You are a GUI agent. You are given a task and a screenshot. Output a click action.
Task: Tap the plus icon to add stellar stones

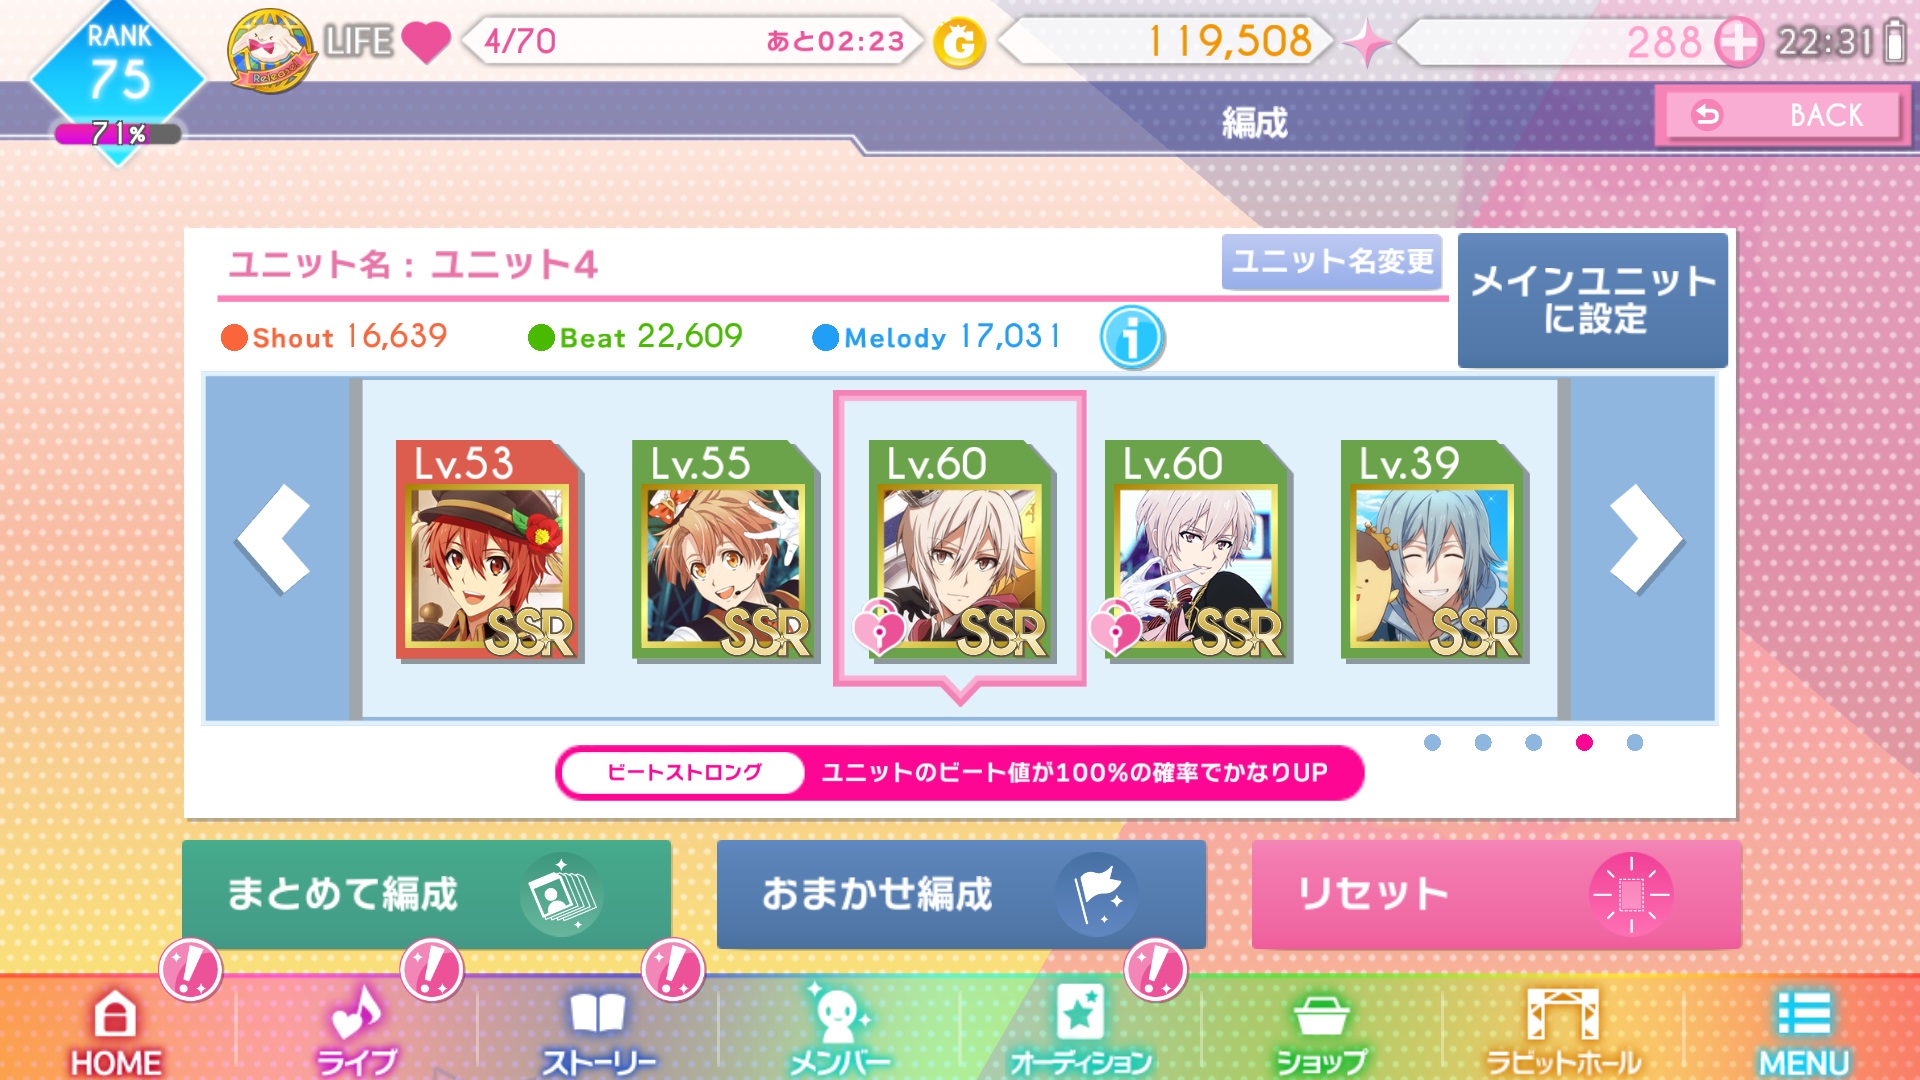1739,42
